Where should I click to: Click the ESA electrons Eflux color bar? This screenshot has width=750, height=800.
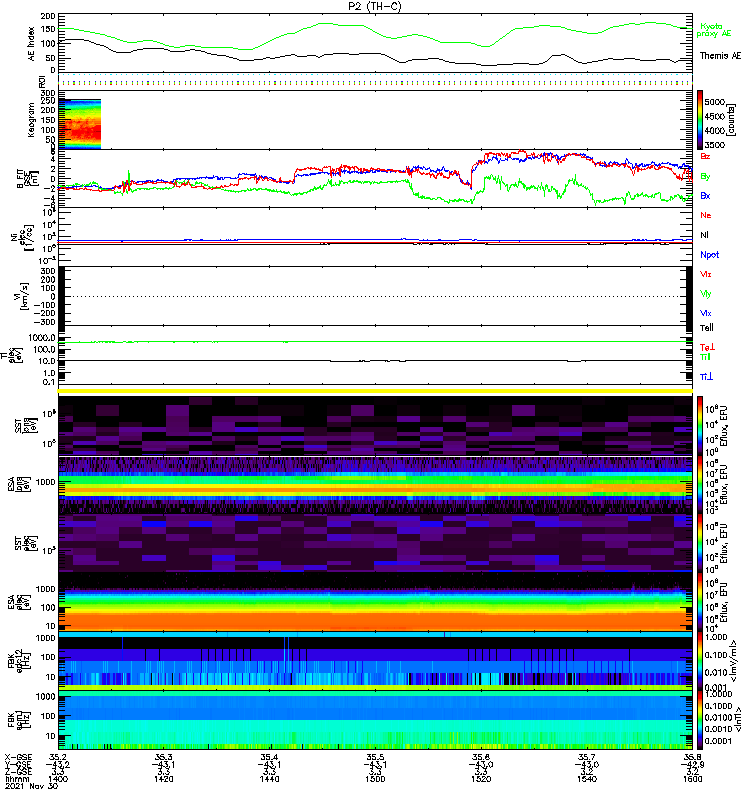[x=700, y=602]
